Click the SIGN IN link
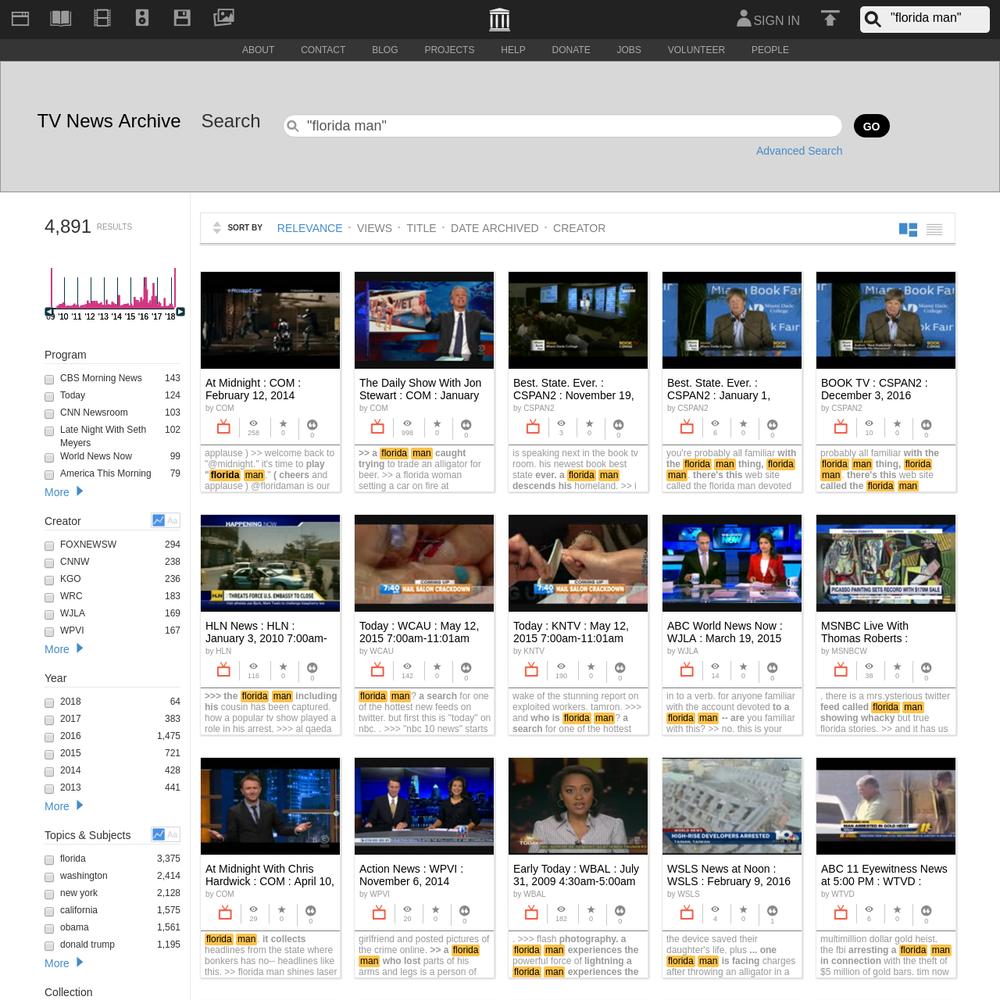This screenshot has height=1000, width=1000. [776, 20]
